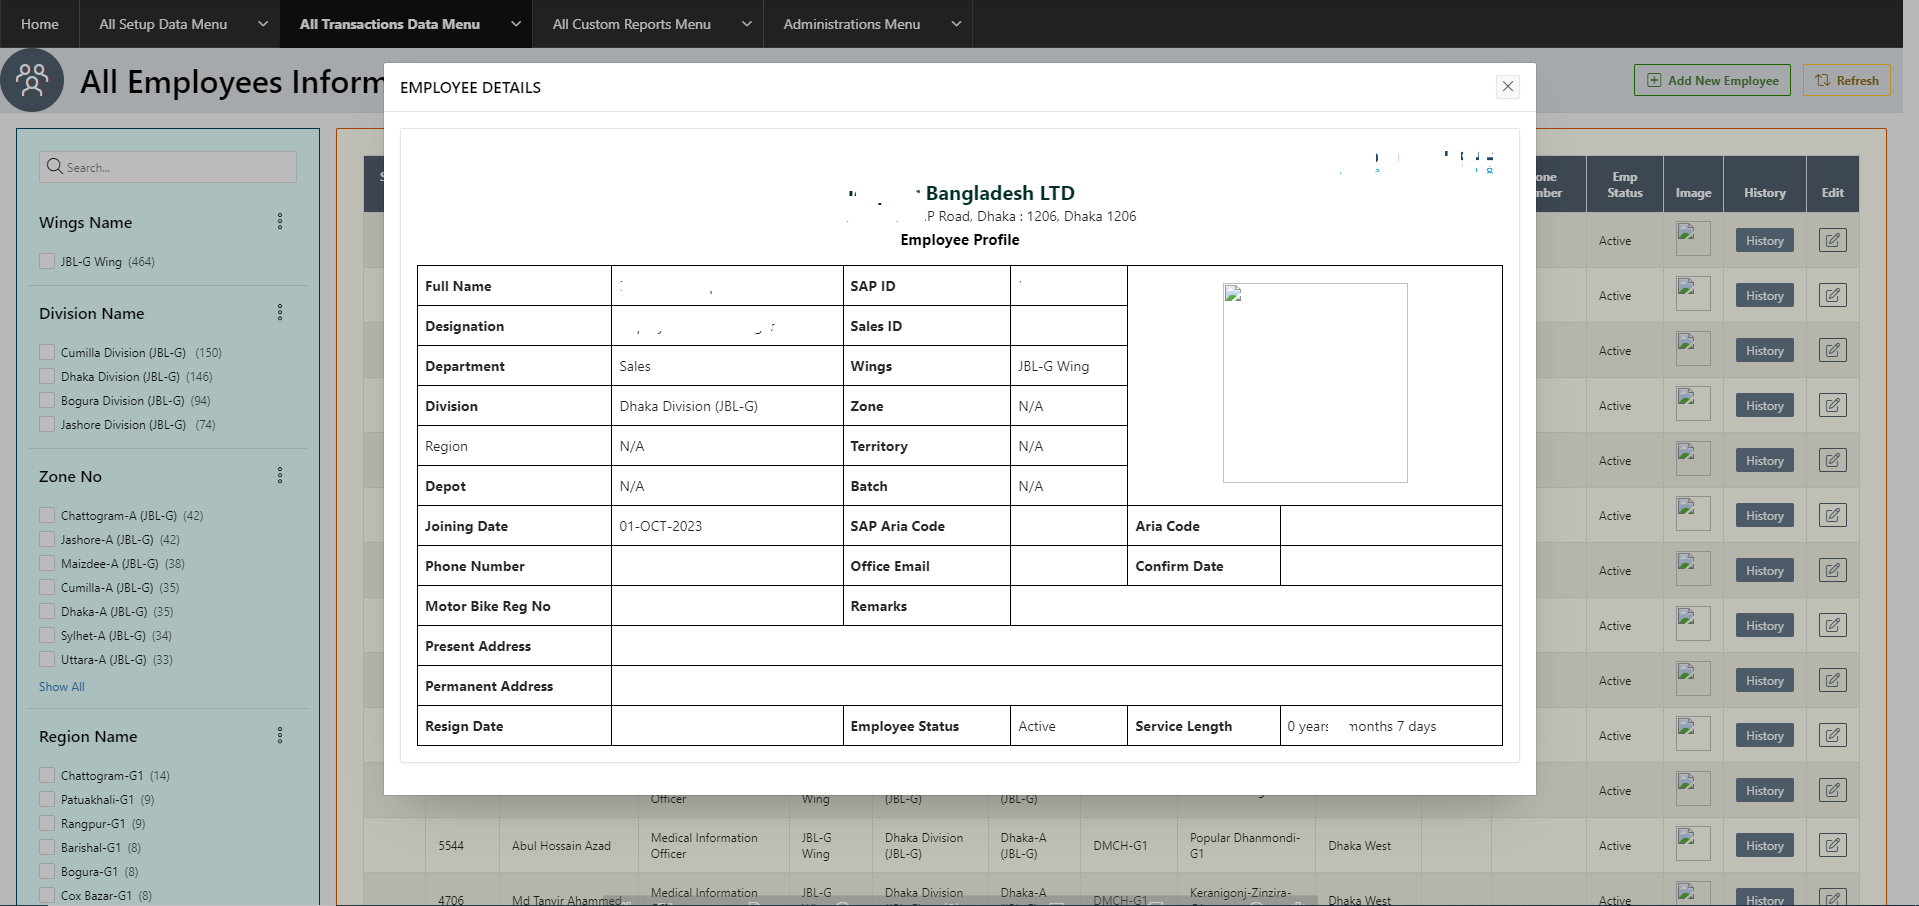Go to the Home menu item
The image size is (1919, 906).
pyautogui.click(x=40, y=24)
